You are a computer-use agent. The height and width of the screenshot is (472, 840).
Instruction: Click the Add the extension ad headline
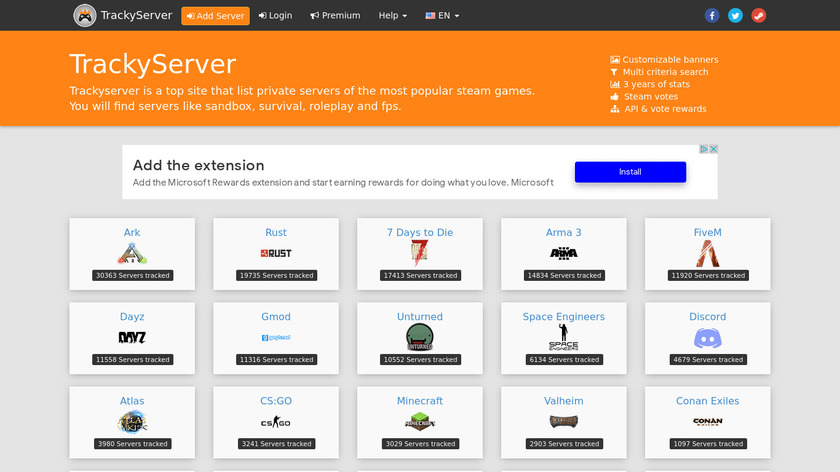point(199,165)
